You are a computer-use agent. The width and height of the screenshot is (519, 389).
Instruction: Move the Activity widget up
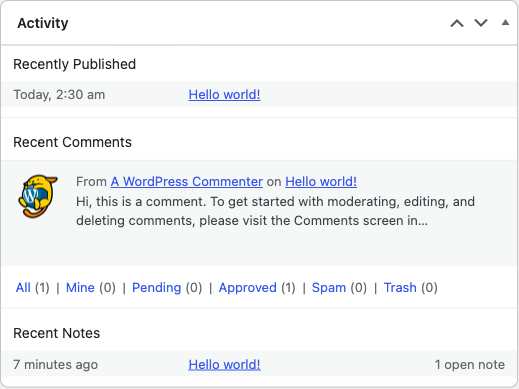457,23
